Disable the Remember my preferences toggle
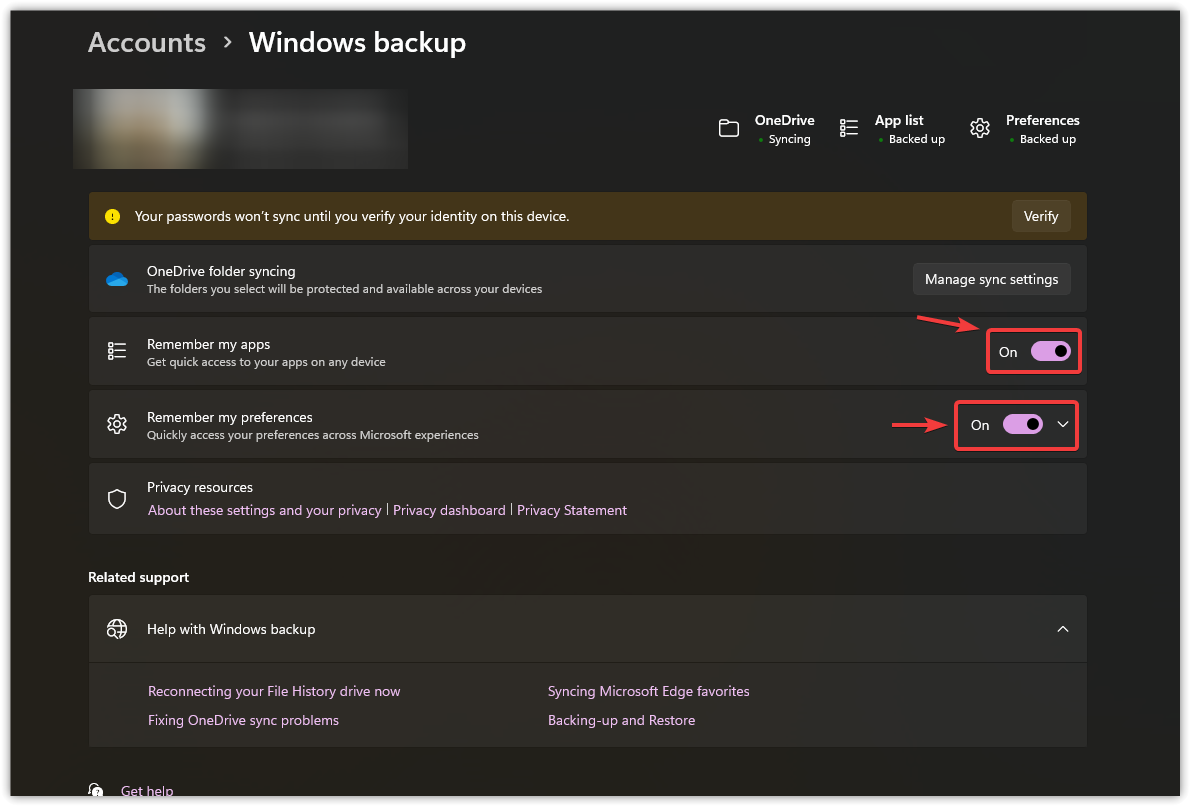 1023,424
